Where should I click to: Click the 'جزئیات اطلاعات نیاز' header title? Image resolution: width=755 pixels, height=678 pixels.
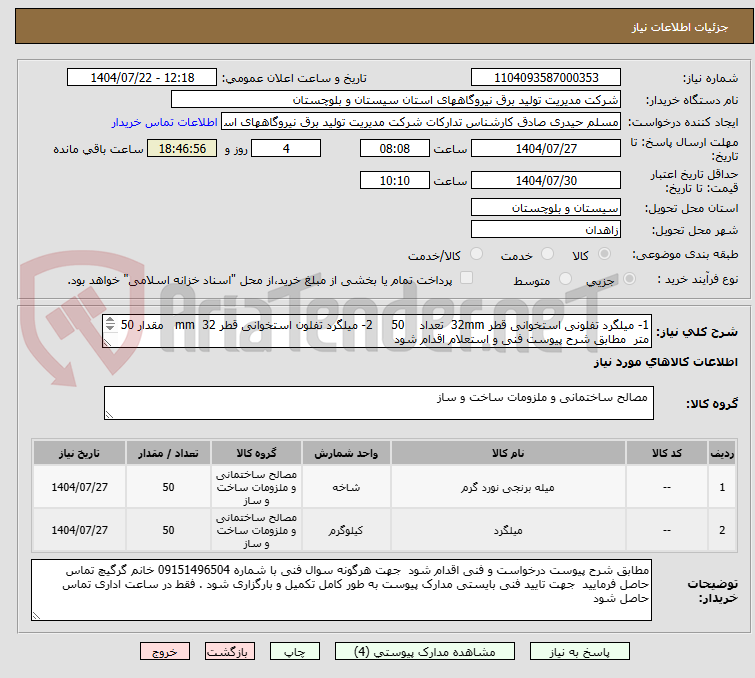[680, 27]
